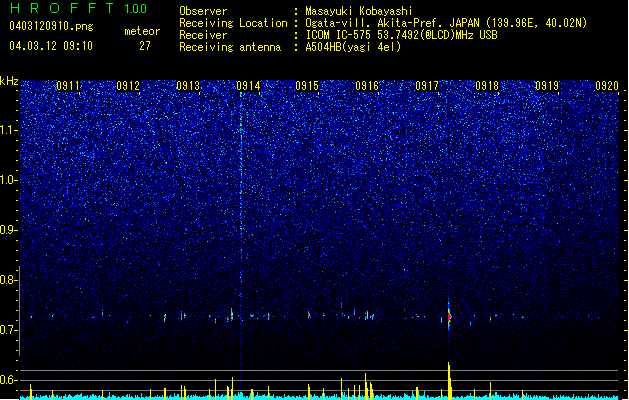Screen dimensions: 629x400
Task: Click the 1.0 kHz frequency axis label
Action: click(8, 180)
